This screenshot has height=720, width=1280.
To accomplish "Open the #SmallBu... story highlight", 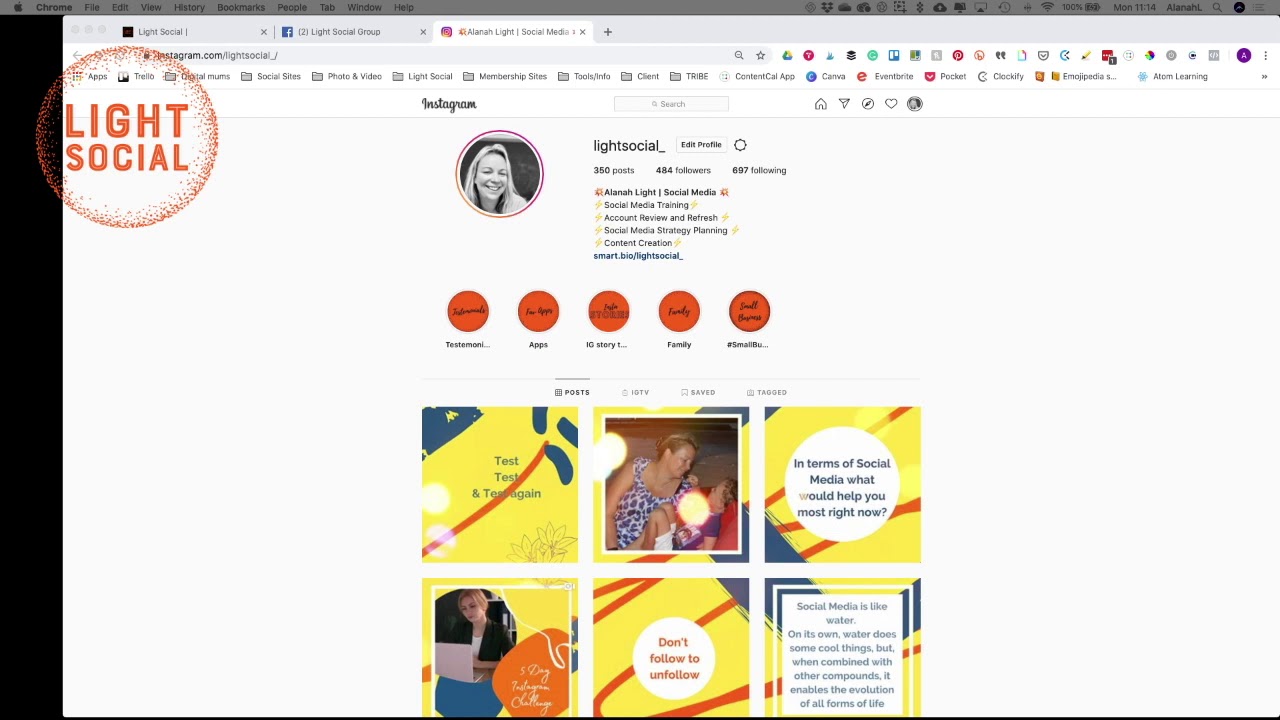I will pyautogui.click(x=749, y=320).
